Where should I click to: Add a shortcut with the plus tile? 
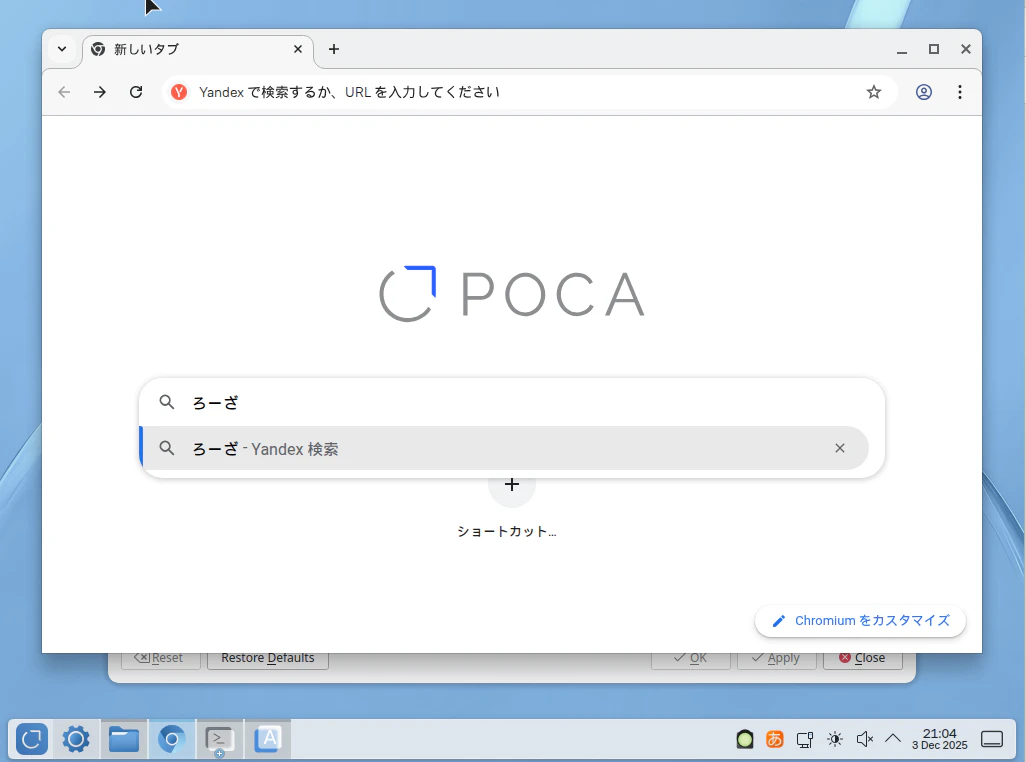(512, 485)
